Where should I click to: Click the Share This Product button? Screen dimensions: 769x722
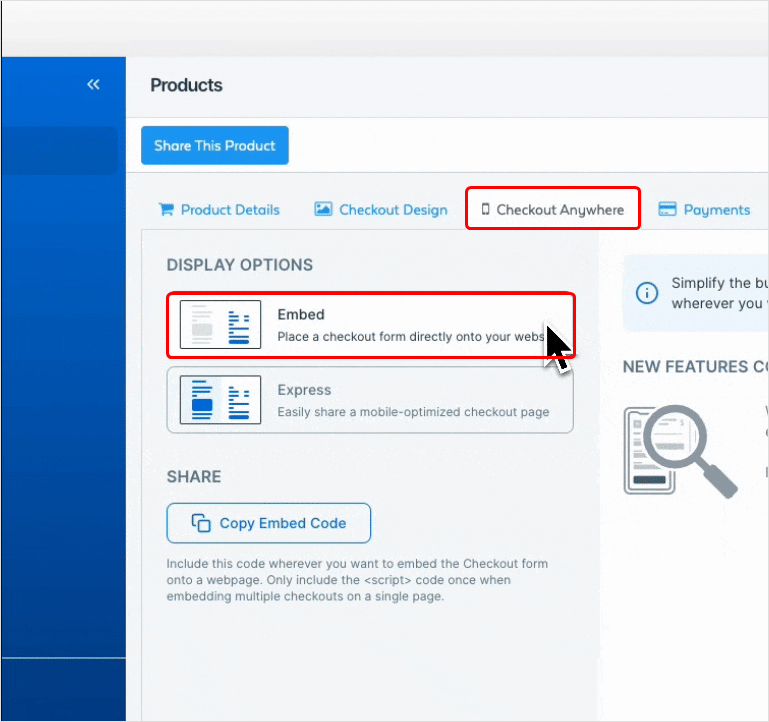[214, 145]
